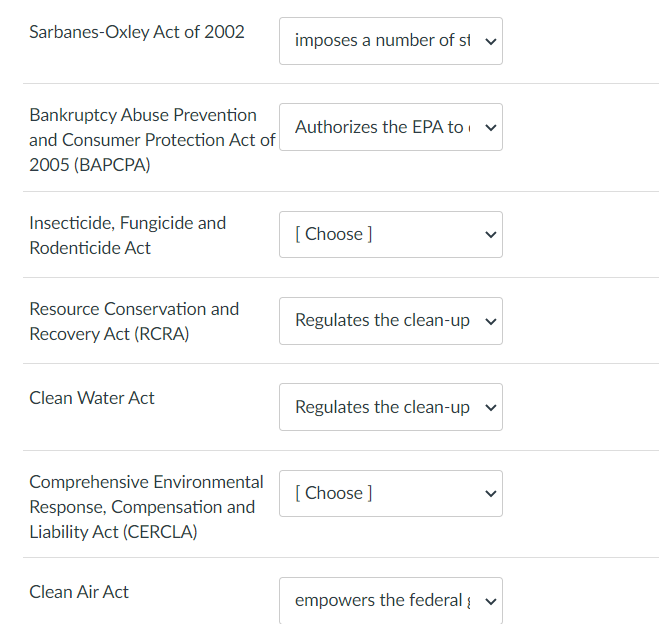Click chevron arrow on Clean Air Act dropdown
The image size is (672, 624).
(489, 601)
